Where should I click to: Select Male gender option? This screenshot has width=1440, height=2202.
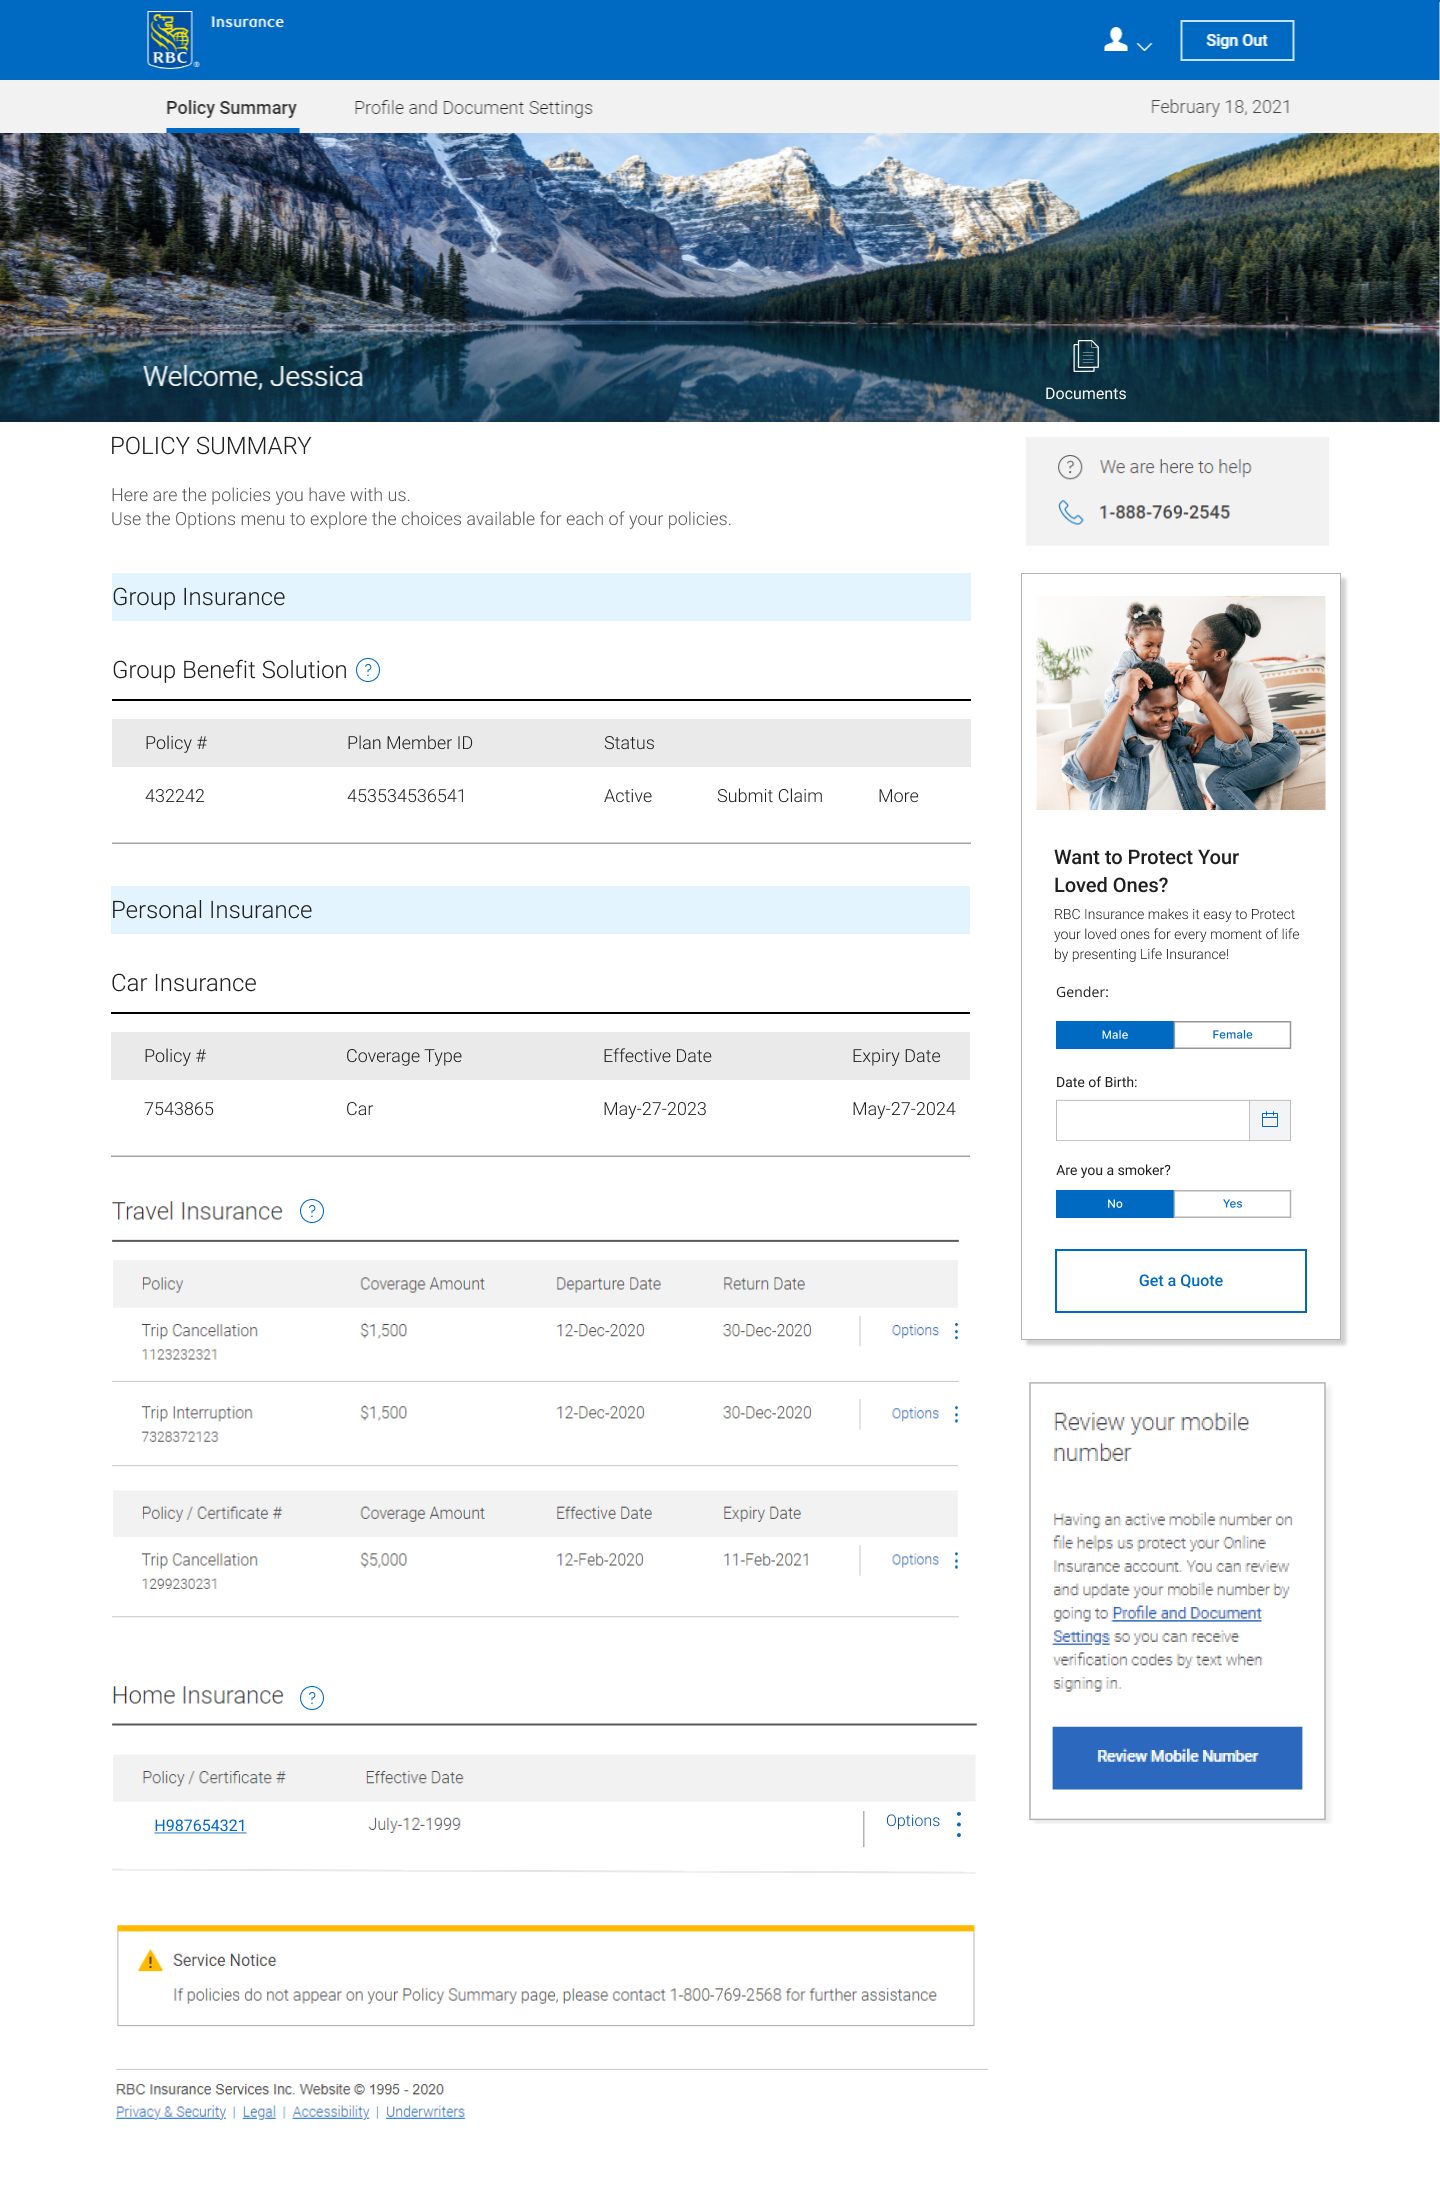(1115, 1035)
